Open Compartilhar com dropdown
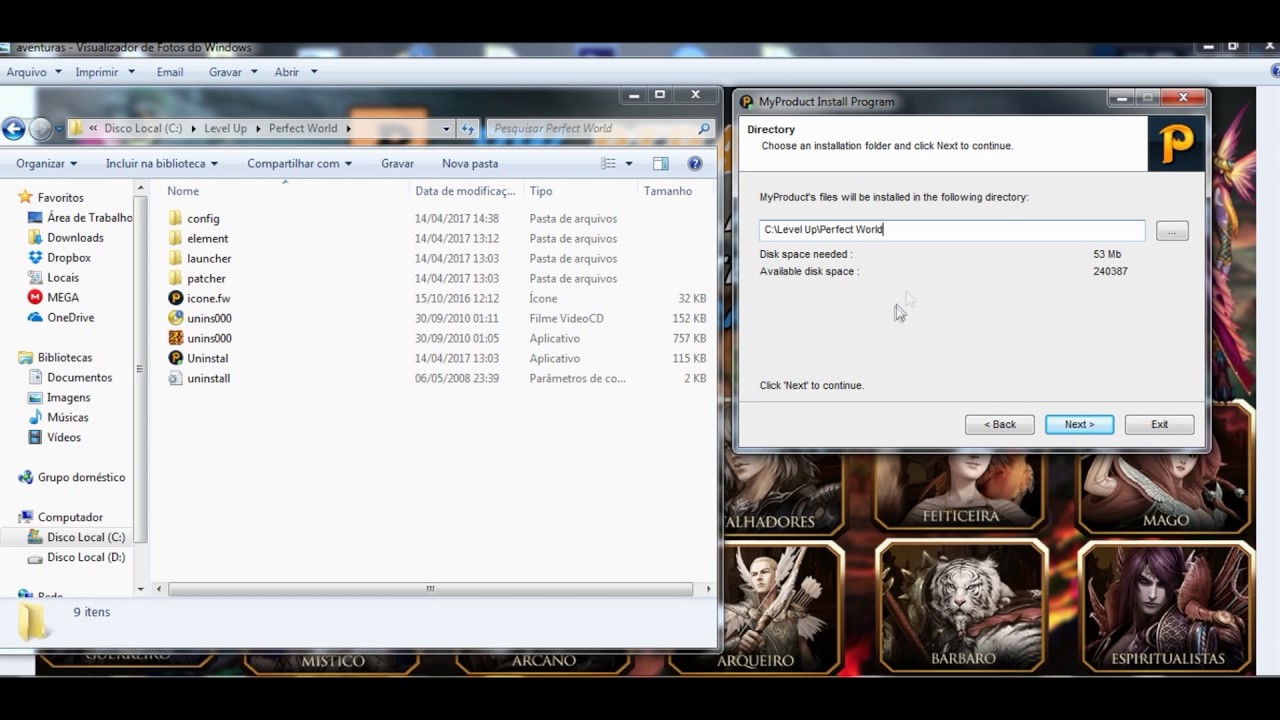Screen dimensions: 1280x720 [x=300, y=163]
